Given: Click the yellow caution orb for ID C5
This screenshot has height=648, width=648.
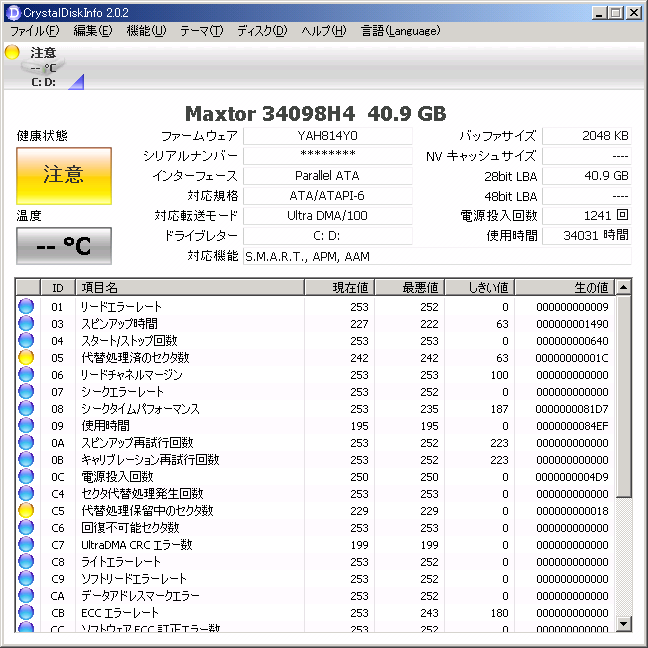Looking at the screenshot, I should click(26, 510).
